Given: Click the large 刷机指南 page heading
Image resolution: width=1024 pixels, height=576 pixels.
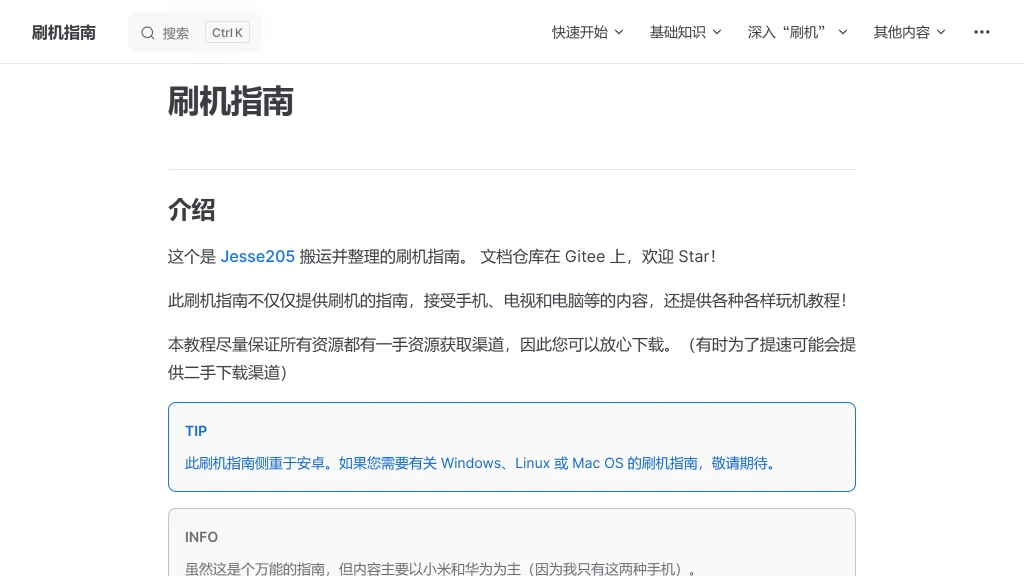Looking at the screenshot, I should (231, 101).
